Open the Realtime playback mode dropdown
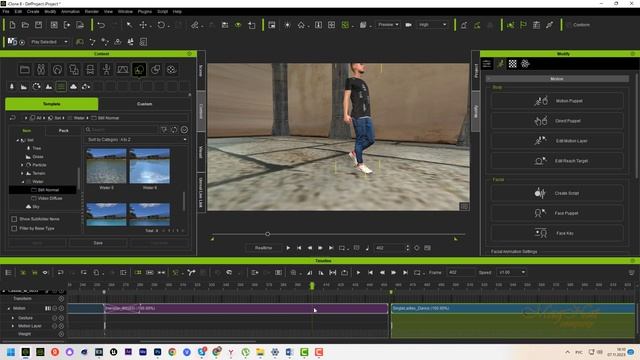This screenshot has height=360, width=640. [263, 248]
